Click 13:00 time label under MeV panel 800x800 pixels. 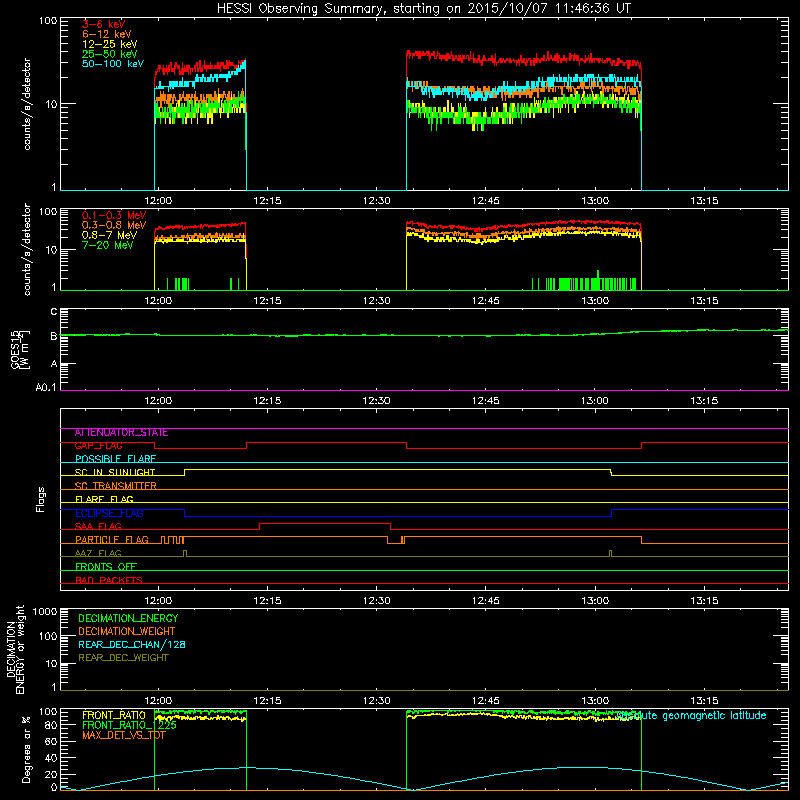[595, 301]
